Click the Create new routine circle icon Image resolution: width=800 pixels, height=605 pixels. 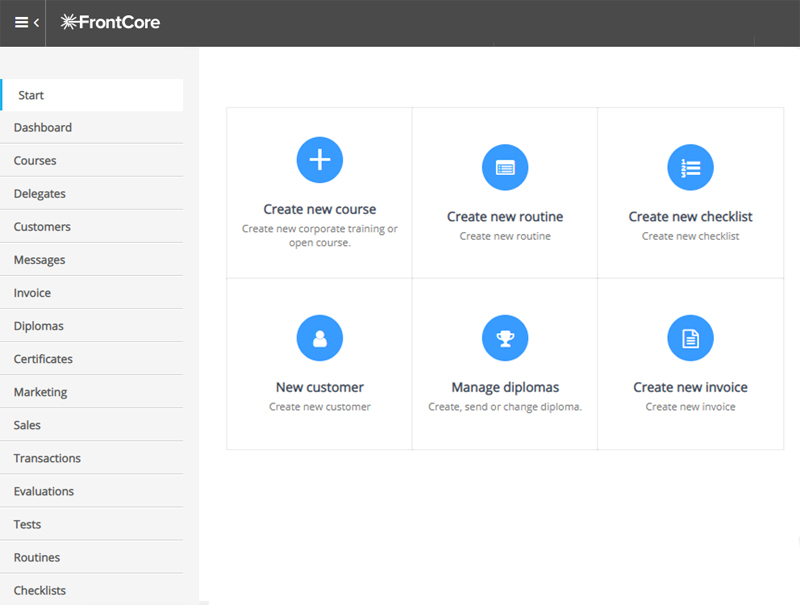pos(505,167)
